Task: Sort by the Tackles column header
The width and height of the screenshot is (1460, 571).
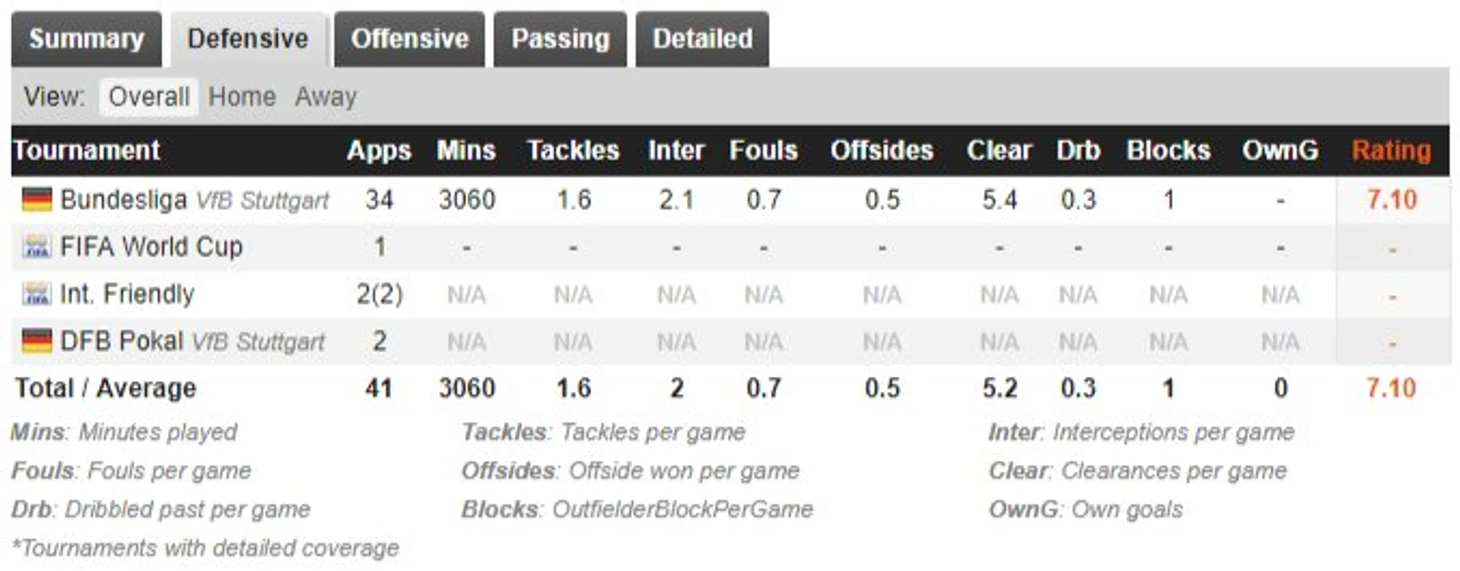Action: click(x=573, y=151)
